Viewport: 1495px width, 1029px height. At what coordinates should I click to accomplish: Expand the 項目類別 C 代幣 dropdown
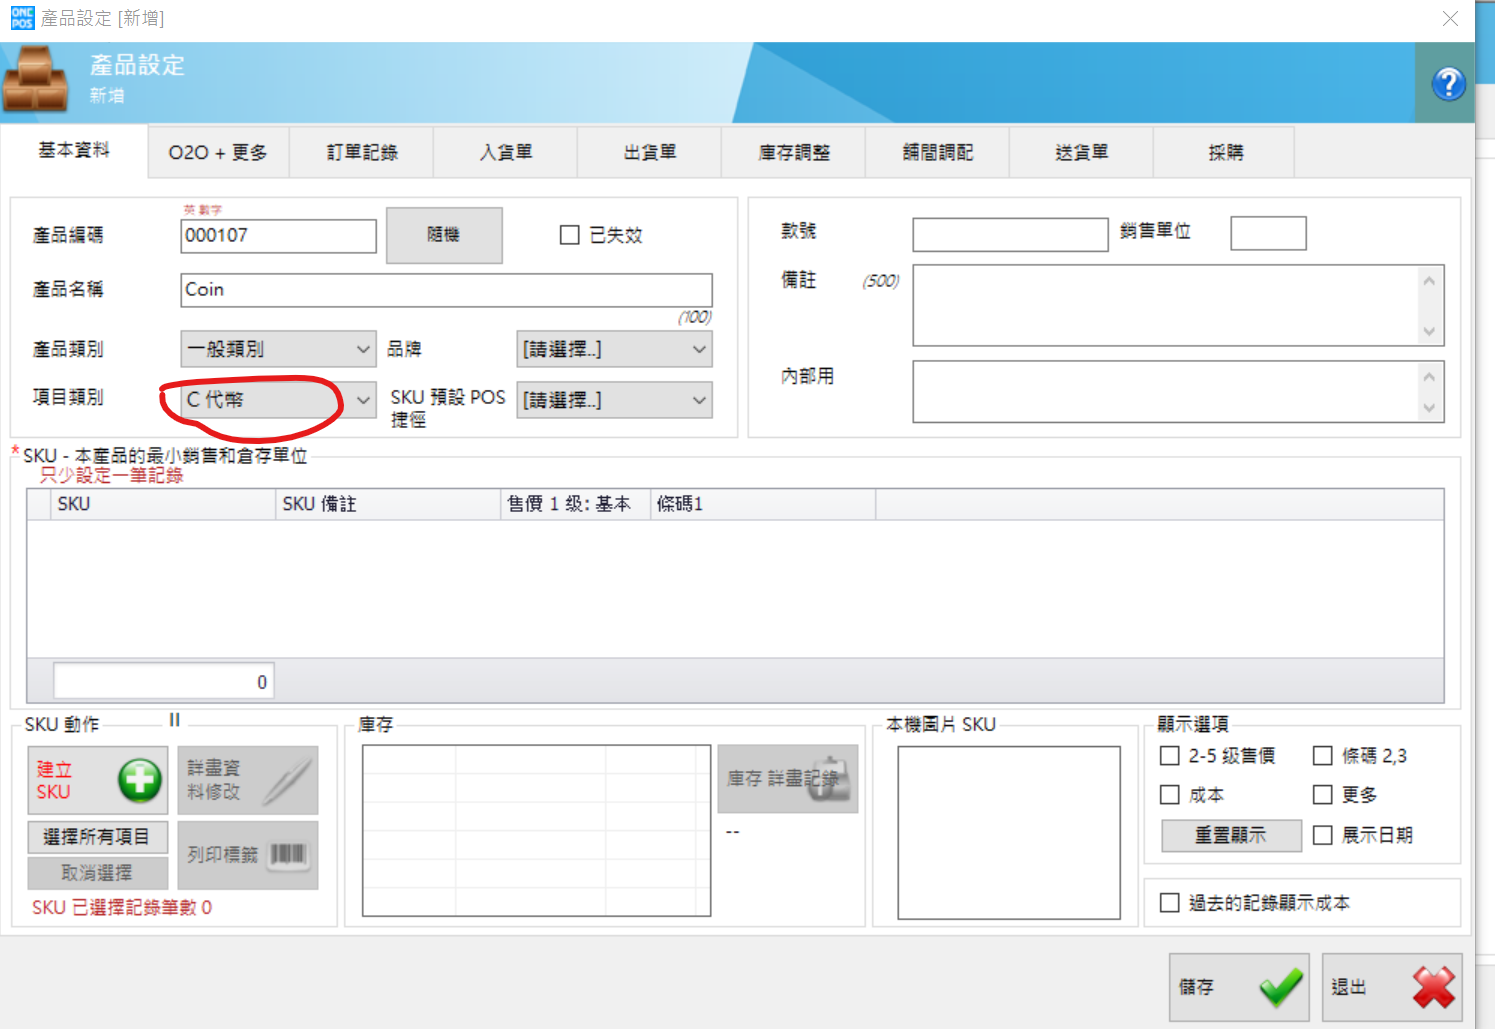coord(278,400)
